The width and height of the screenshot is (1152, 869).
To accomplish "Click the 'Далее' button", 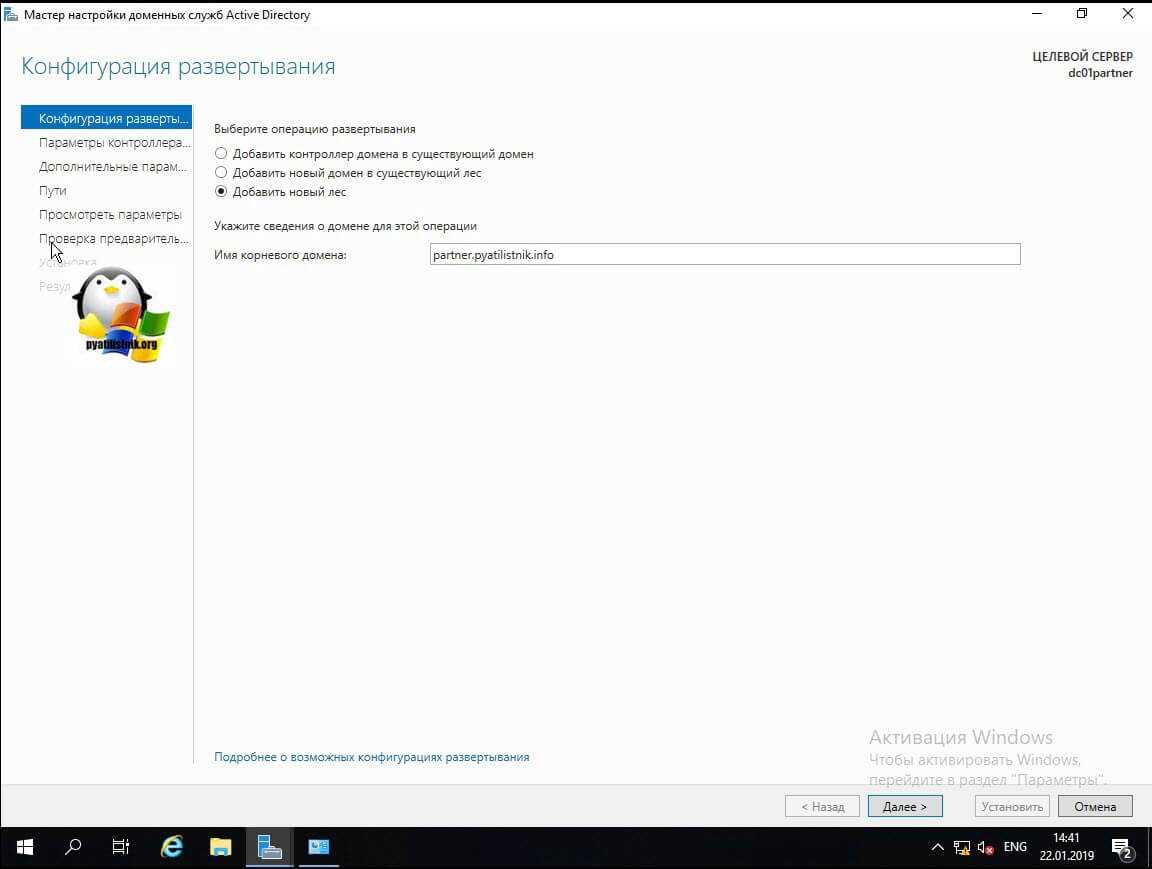I will [904, 806].
